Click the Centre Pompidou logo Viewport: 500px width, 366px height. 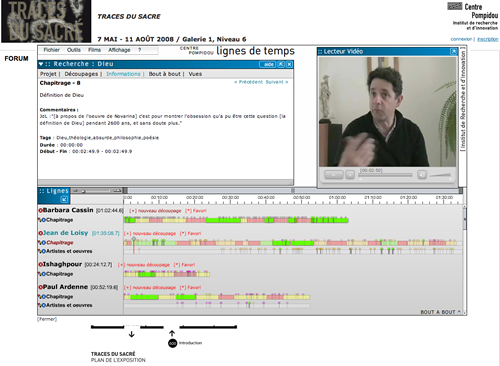pyautogui.click(x=473, y=15)
